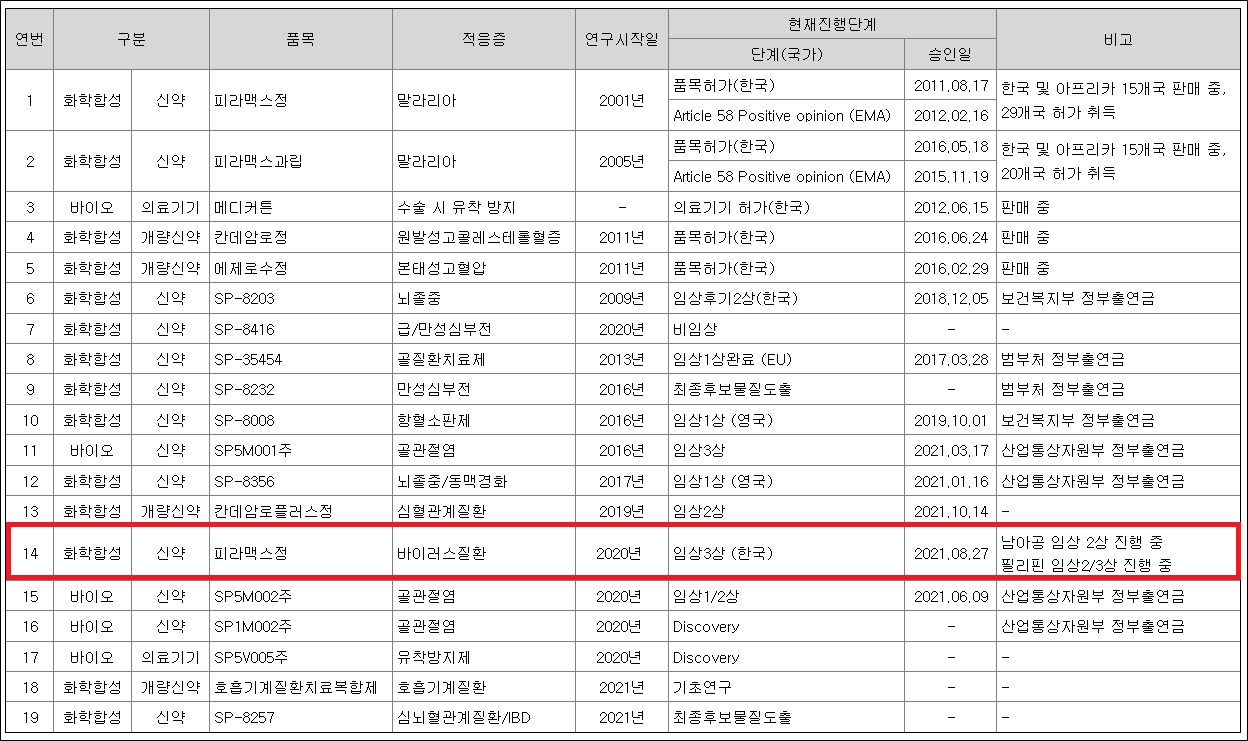1248x741 pixels.
Task: Click the 구분 column header
Action: tap(131, 39)
